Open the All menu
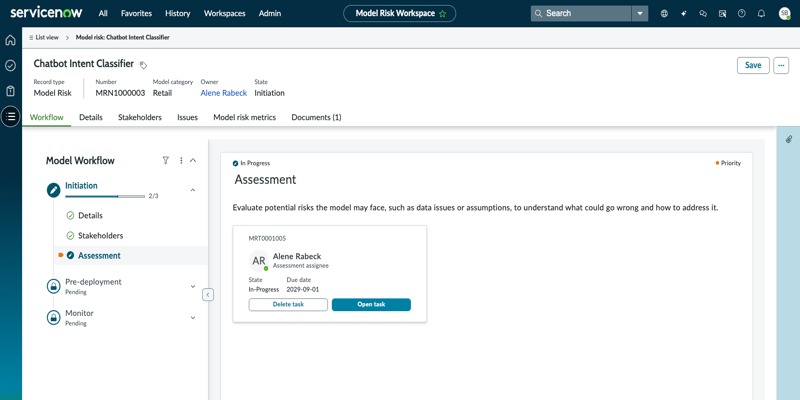 click(x=103, y=14)
